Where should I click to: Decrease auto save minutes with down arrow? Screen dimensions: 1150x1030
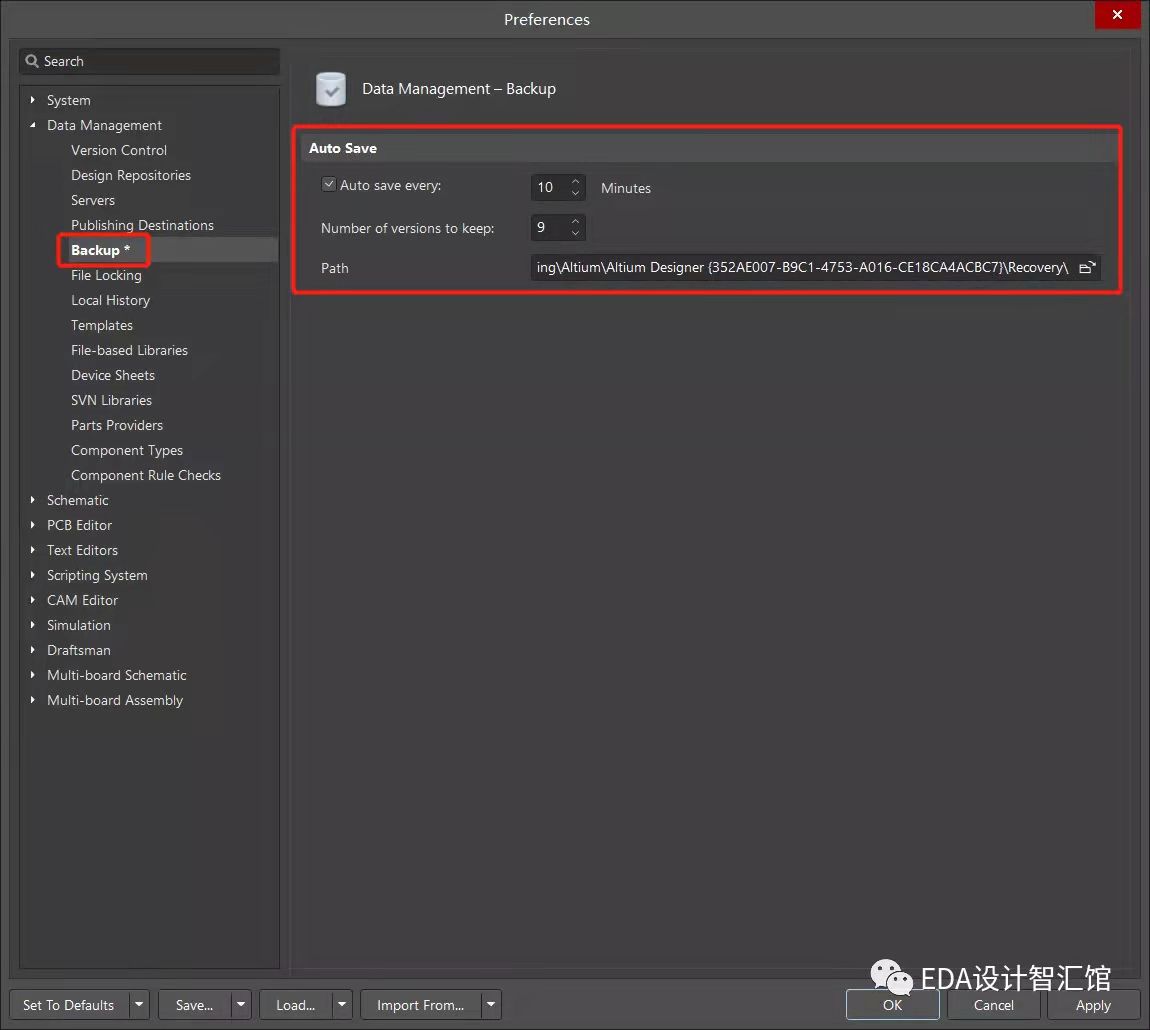576,193
